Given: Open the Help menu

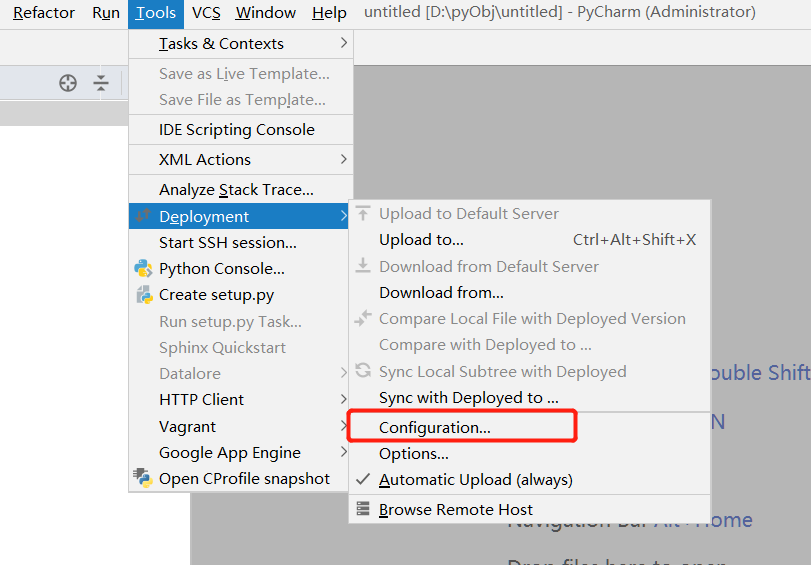Looking at the screenshot, I should coord(329,13).
